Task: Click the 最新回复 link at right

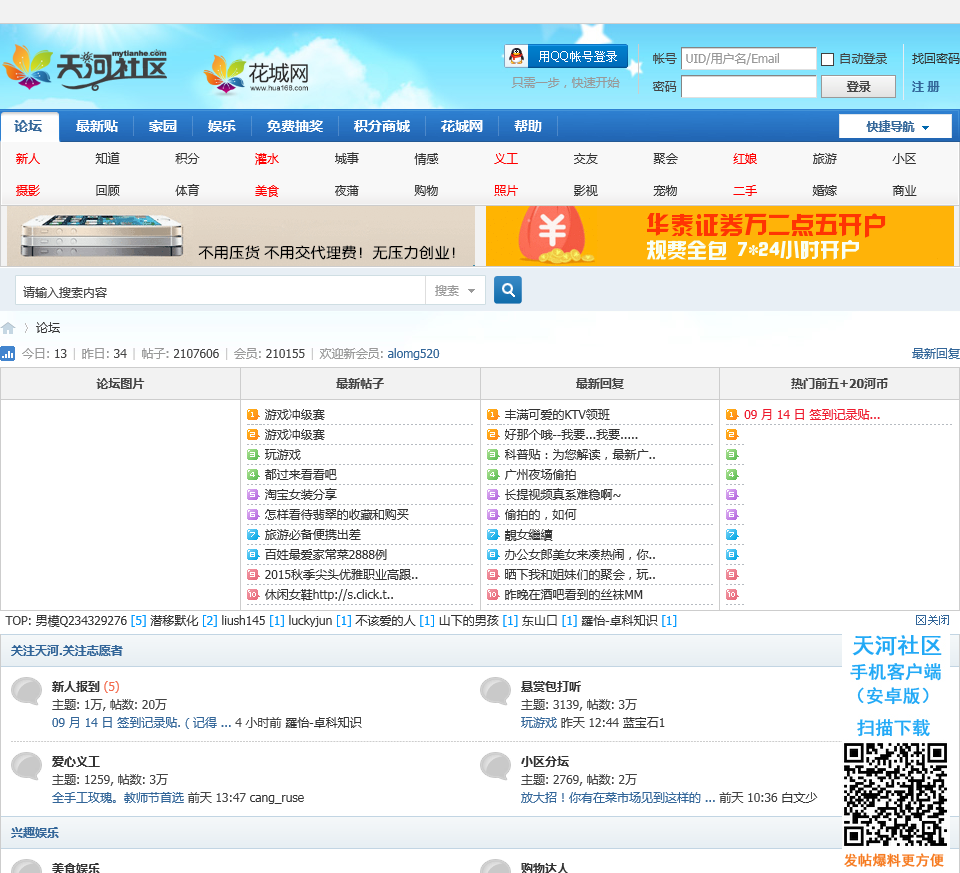Action: click(936, 353)
